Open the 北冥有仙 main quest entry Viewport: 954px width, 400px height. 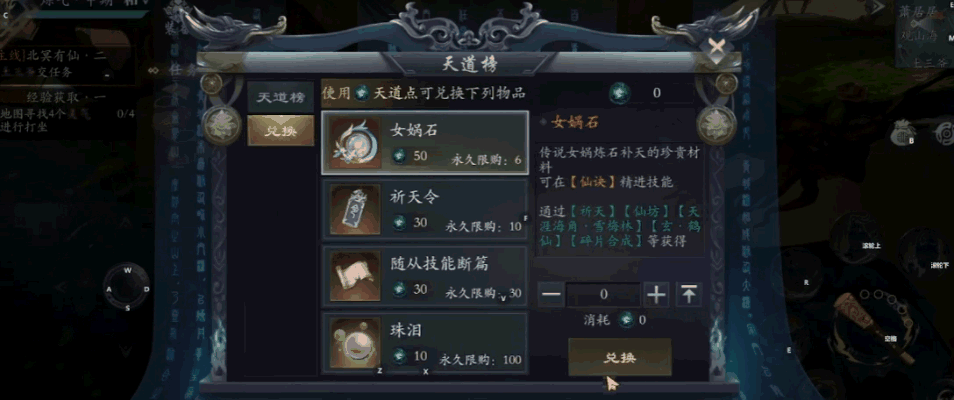point(60,56)
